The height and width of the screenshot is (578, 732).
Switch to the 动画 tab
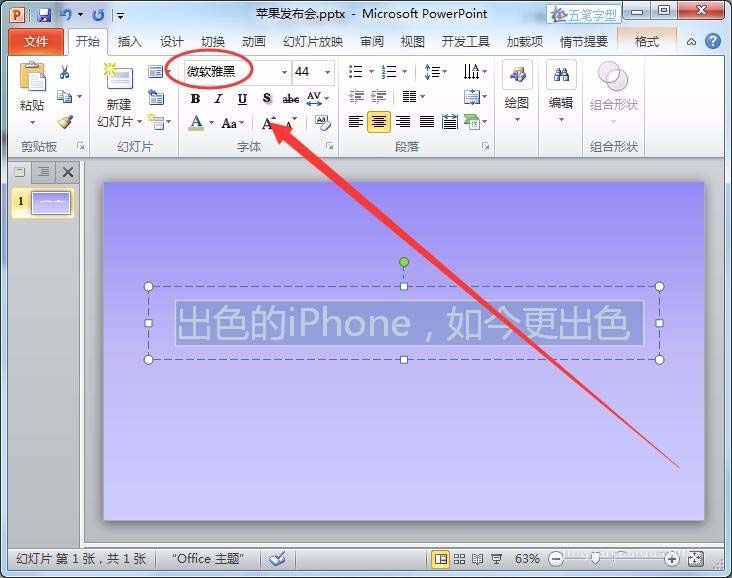tap(254, 42)
